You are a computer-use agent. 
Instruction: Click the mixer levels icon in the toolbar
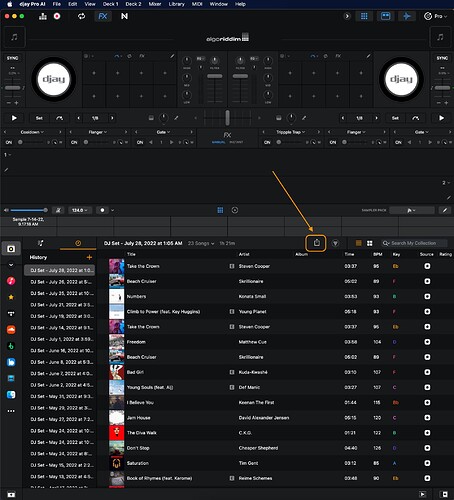pyautogui.click(x=43, y=16)
